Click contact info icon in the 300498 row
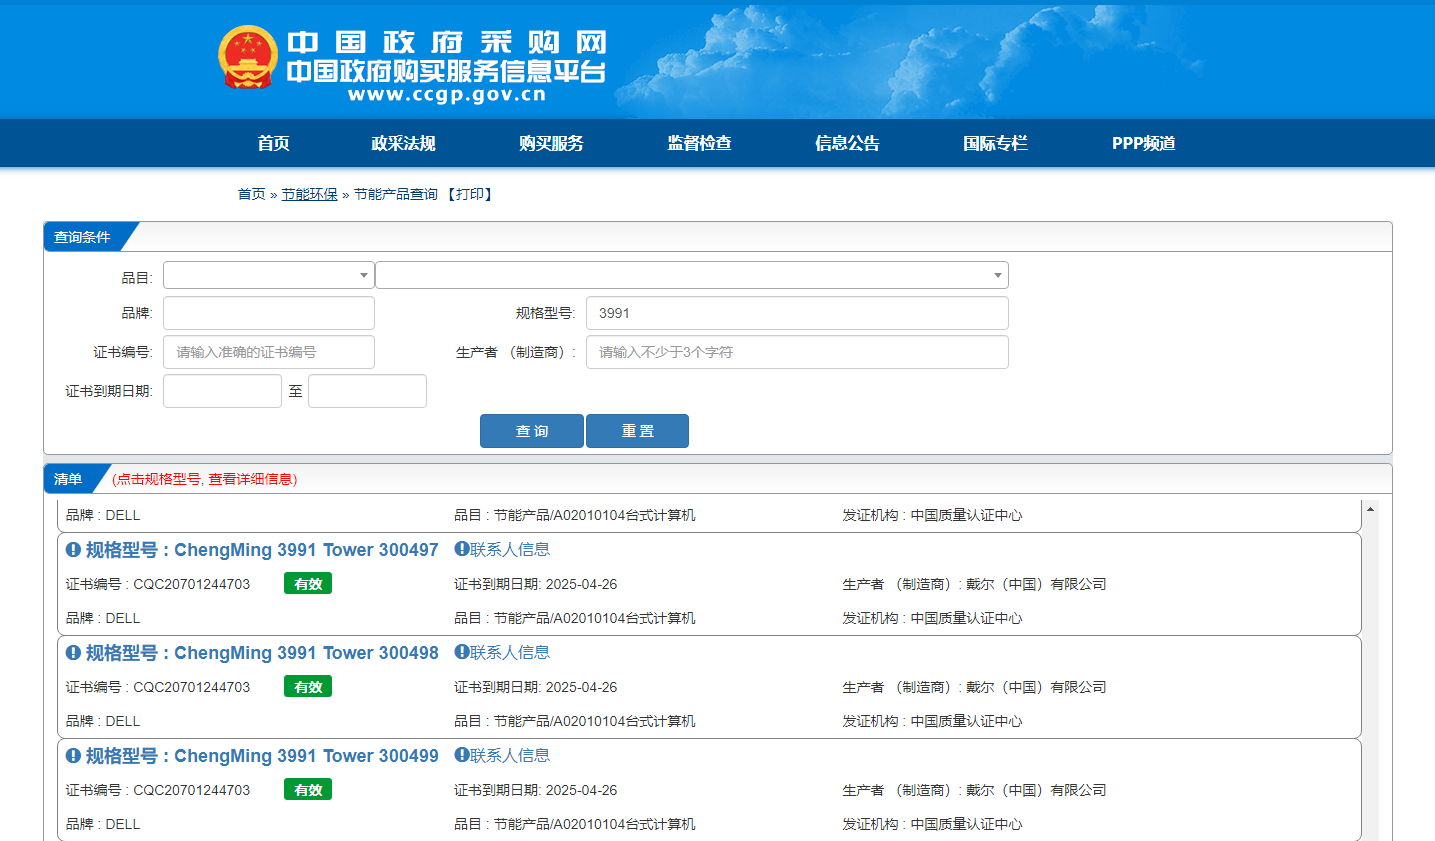Screen dimensions: 1435x841 click(x=461, y=652)
